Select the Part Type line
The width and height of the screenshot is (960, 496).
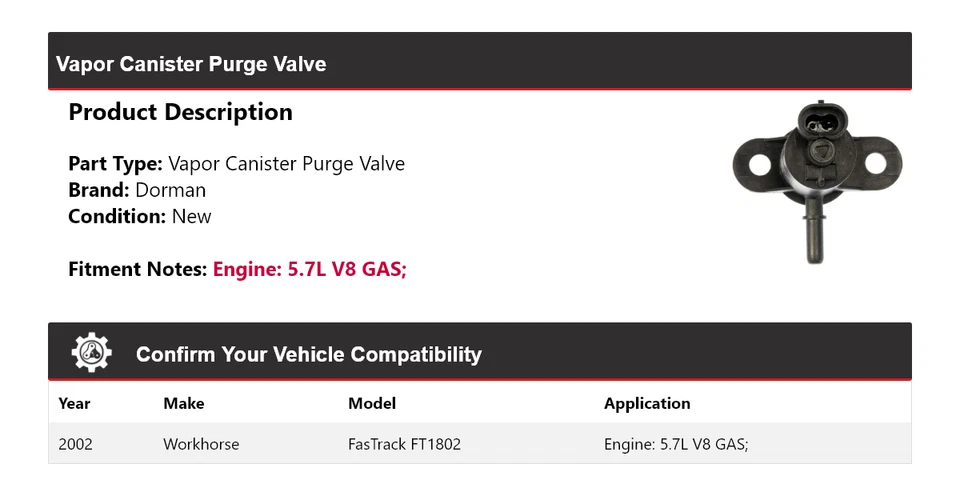point(236,164)
